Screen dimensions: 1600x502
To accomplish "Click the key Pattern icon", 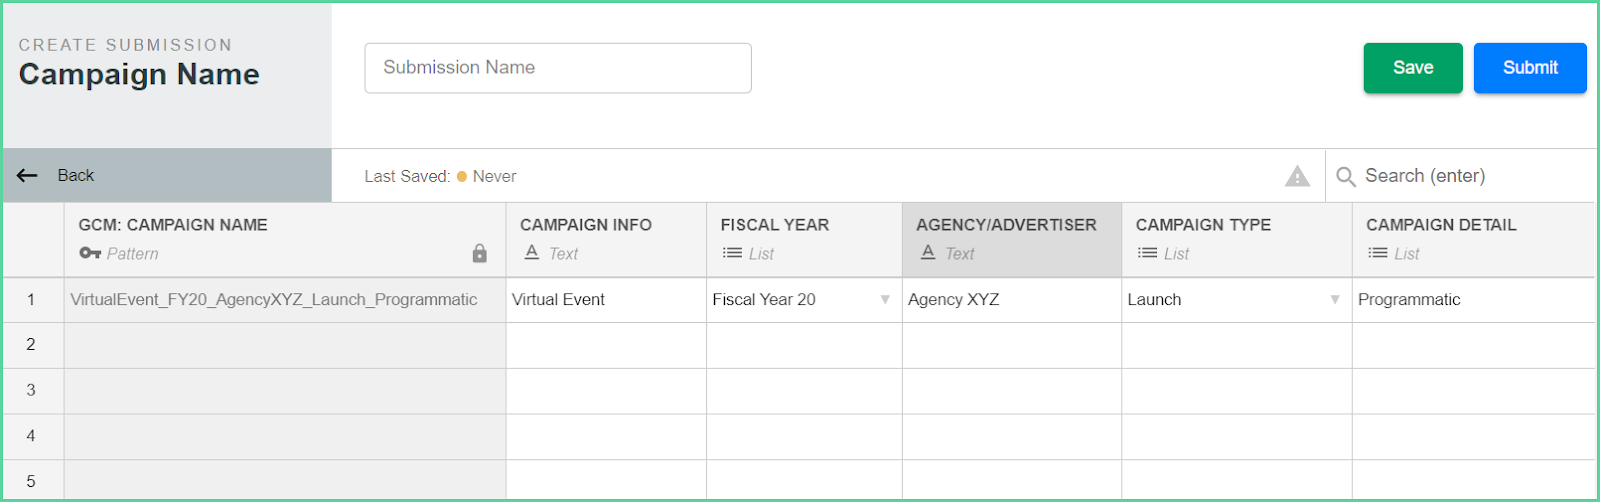I will [90, 253].
